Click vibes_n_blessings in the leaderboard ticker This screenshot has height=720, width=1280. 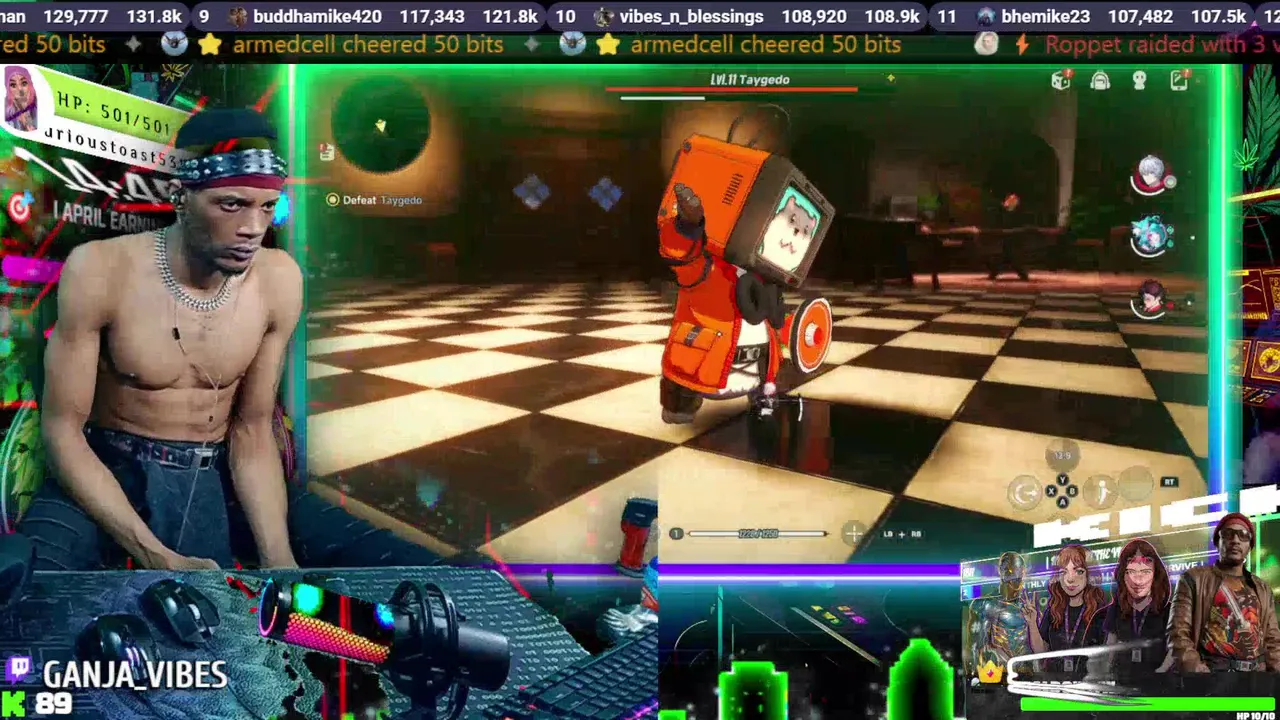point(691,17)
